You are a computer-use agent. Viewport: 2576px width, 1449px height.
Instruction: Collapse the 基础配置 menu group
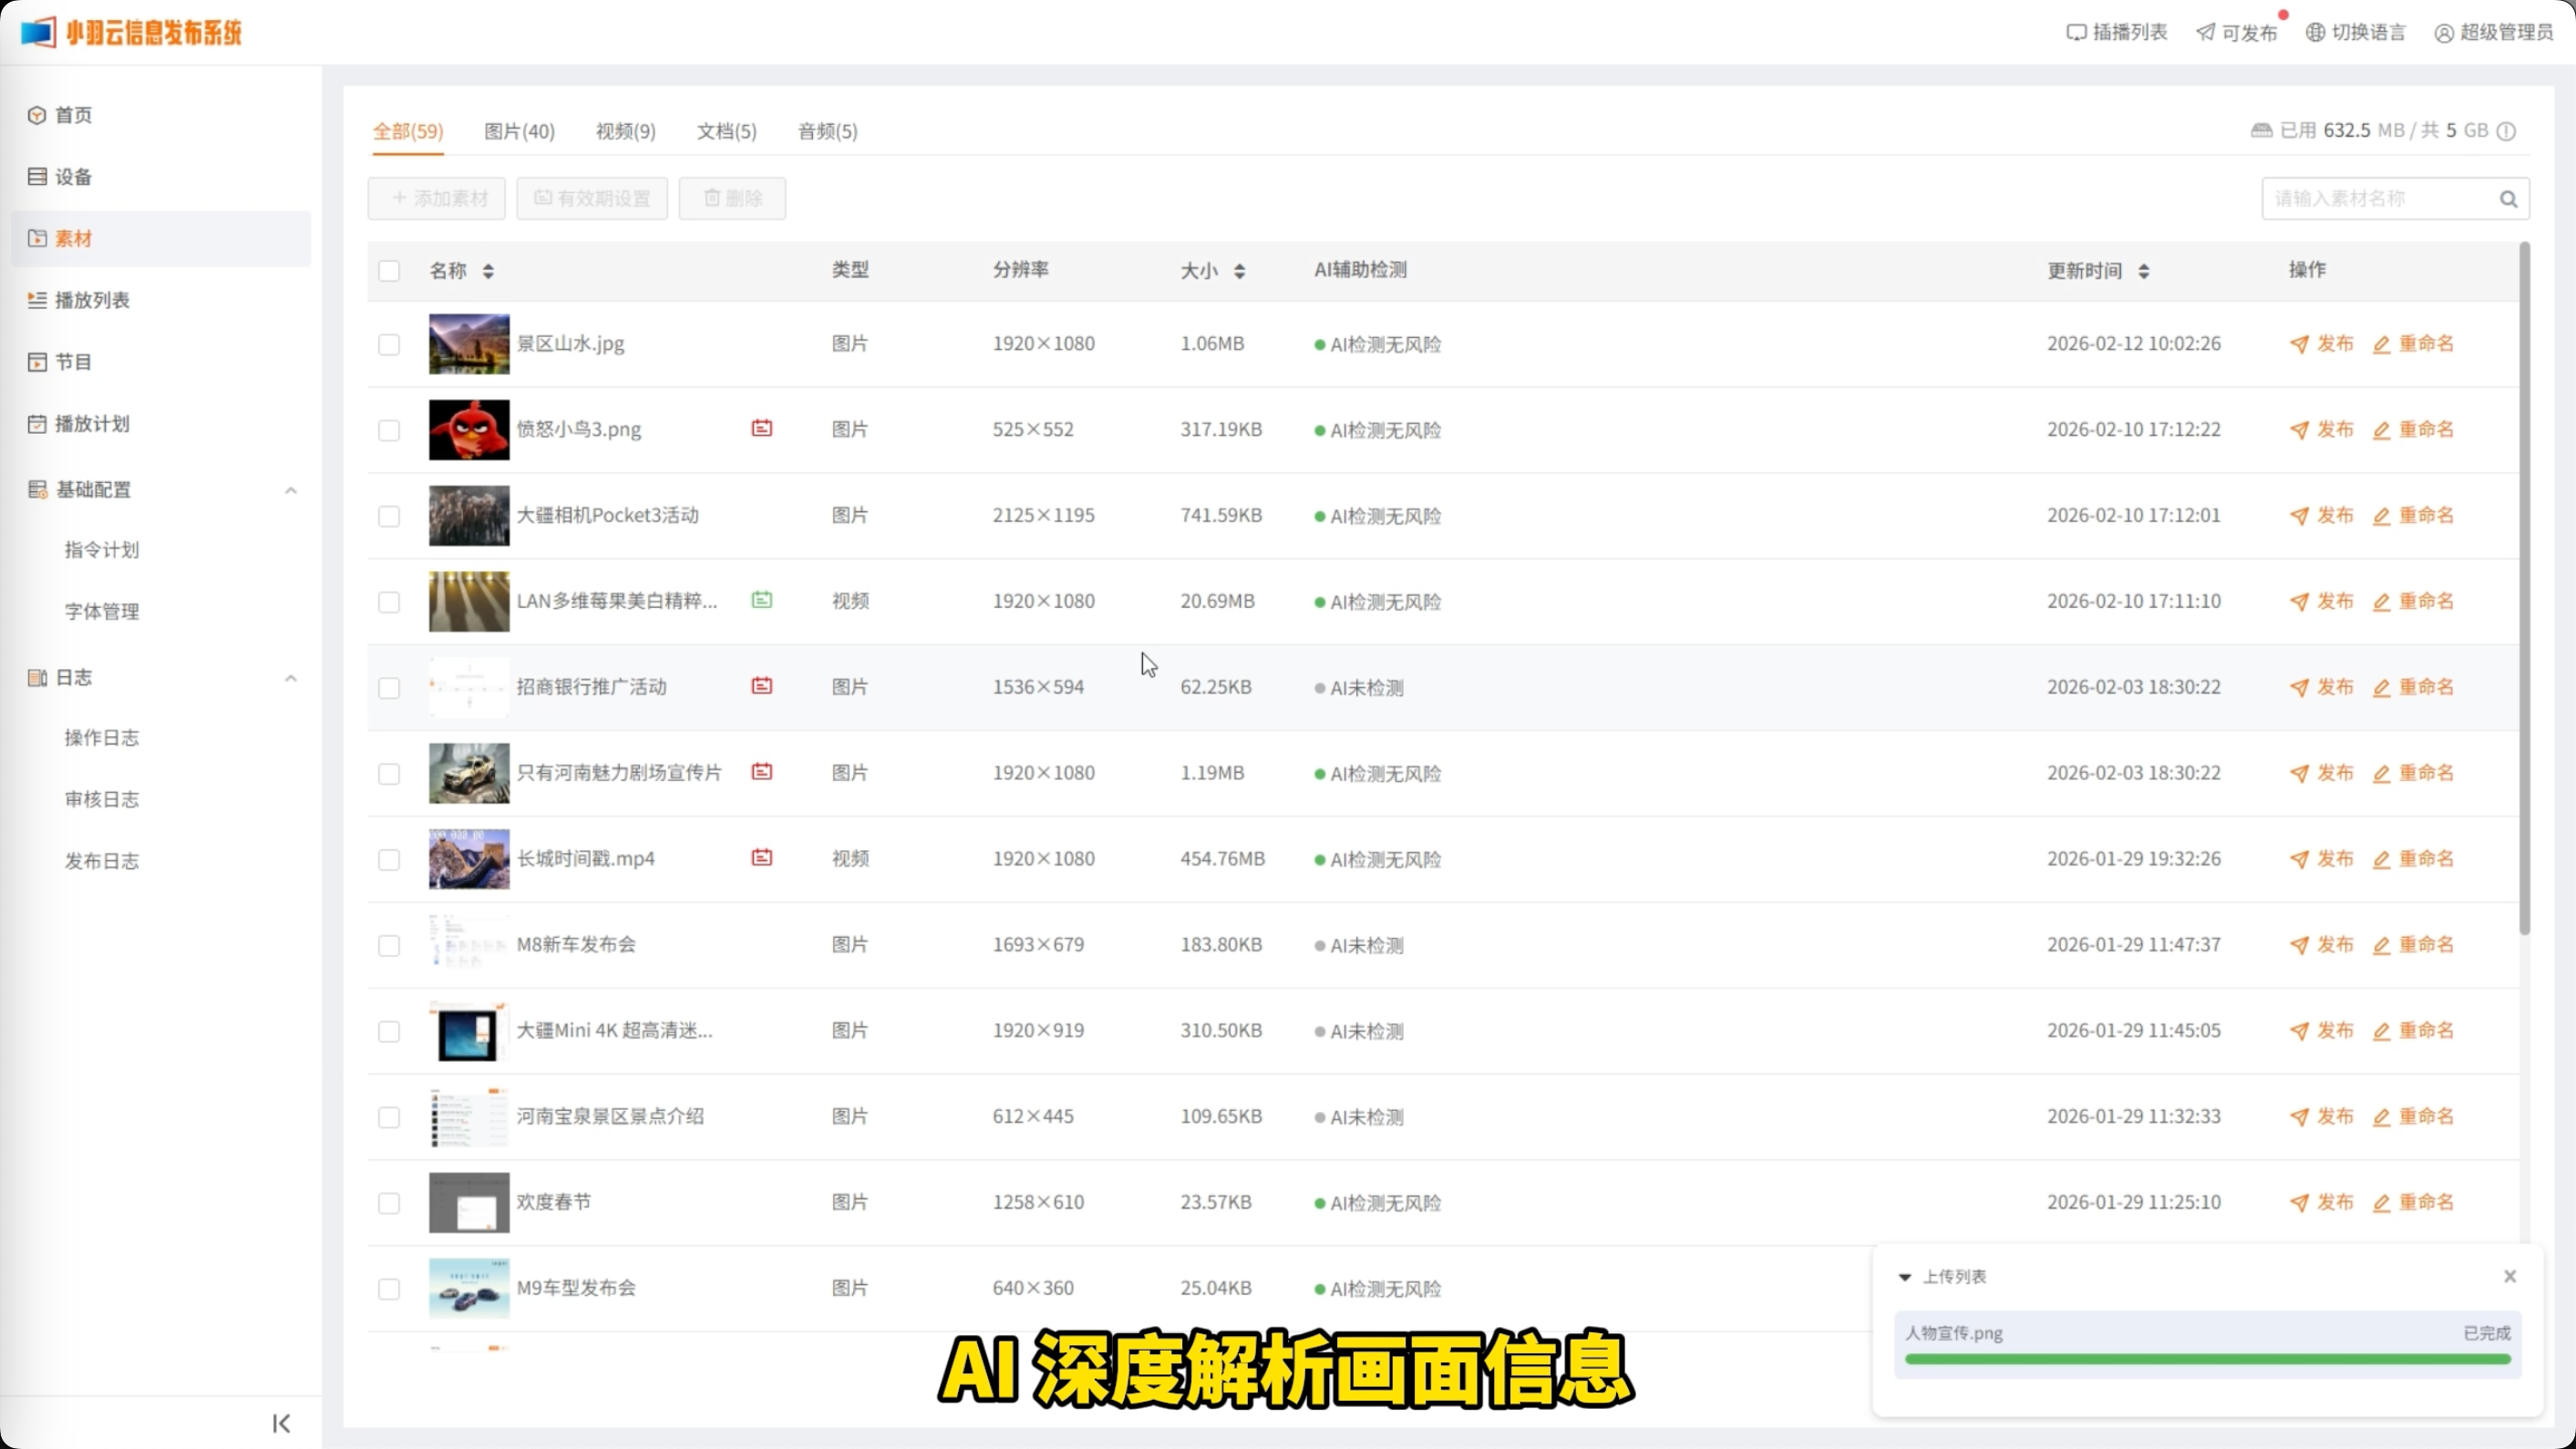point(290,490)
